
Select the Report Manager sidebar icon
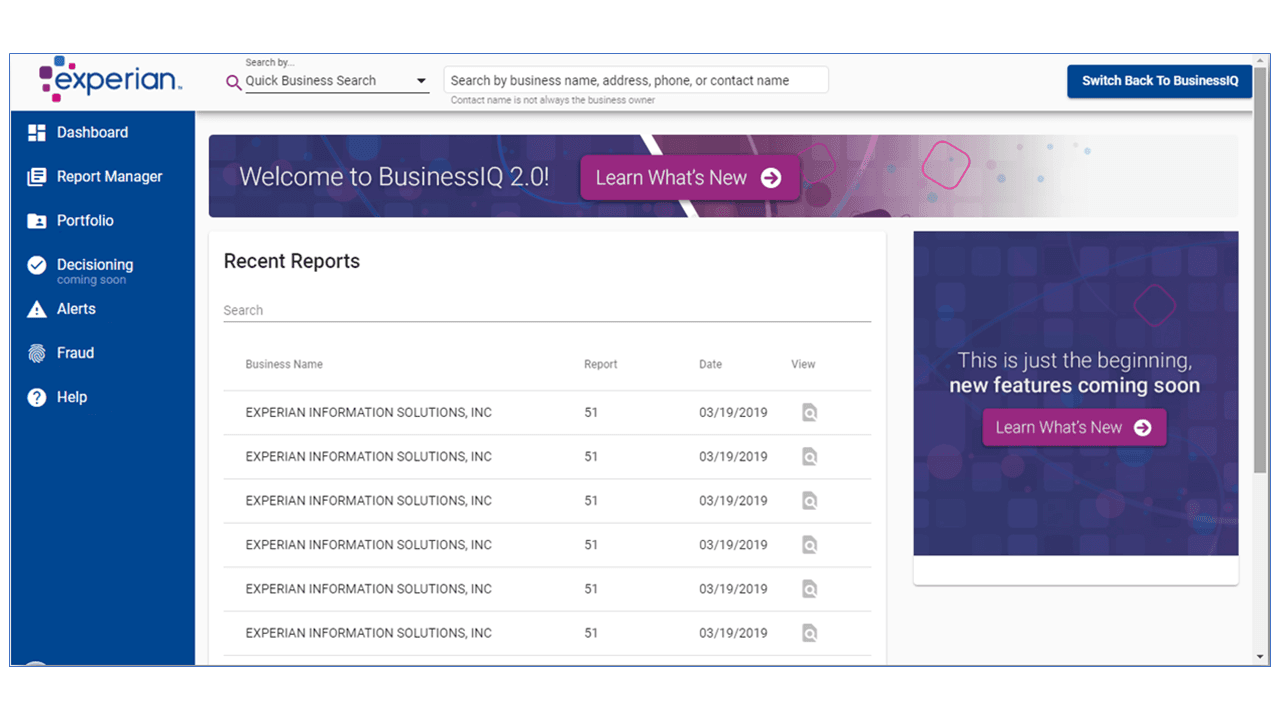click(34, 176)
